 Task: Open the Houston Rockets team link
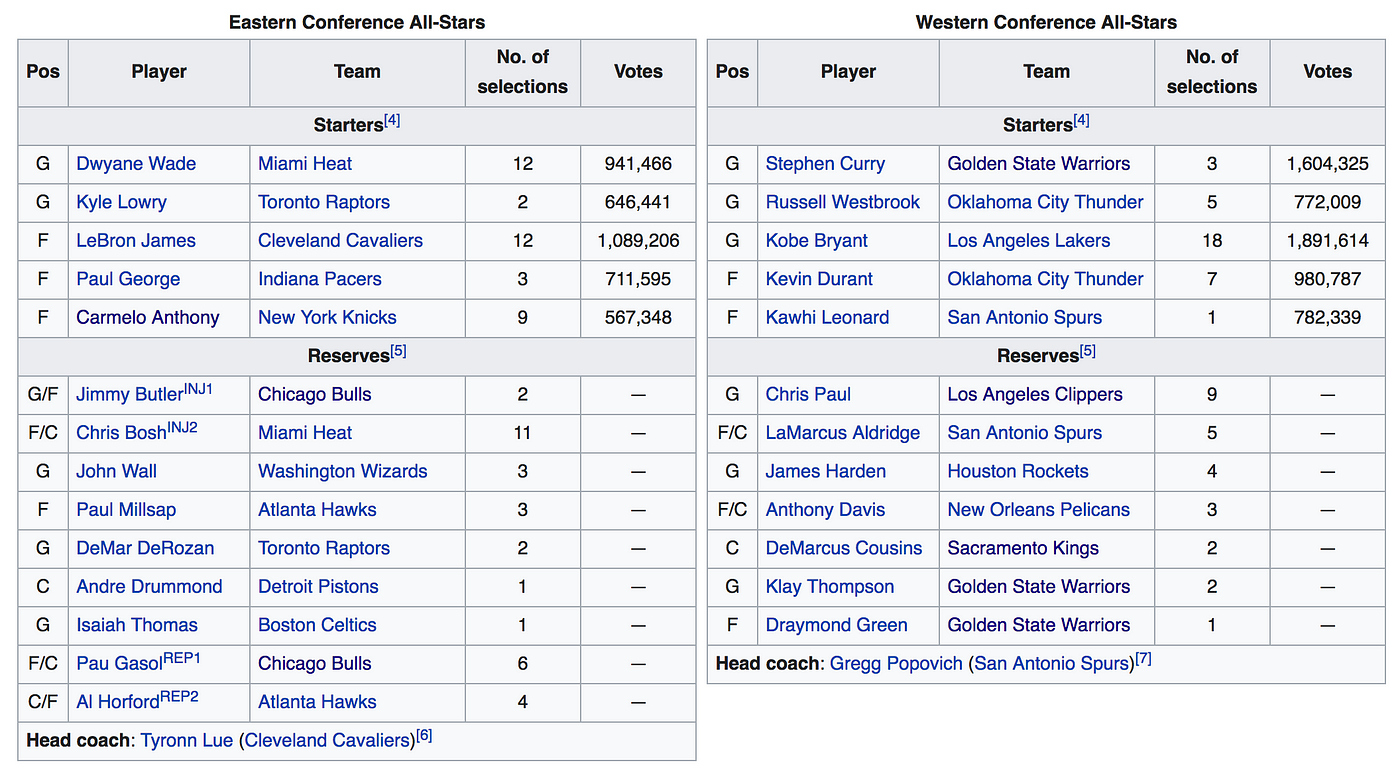tap(1018, 472)
